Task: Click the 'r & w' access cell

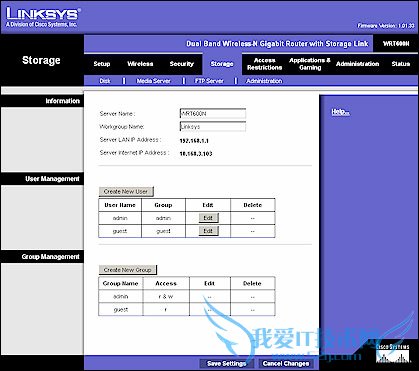Action: click(166, 296)
